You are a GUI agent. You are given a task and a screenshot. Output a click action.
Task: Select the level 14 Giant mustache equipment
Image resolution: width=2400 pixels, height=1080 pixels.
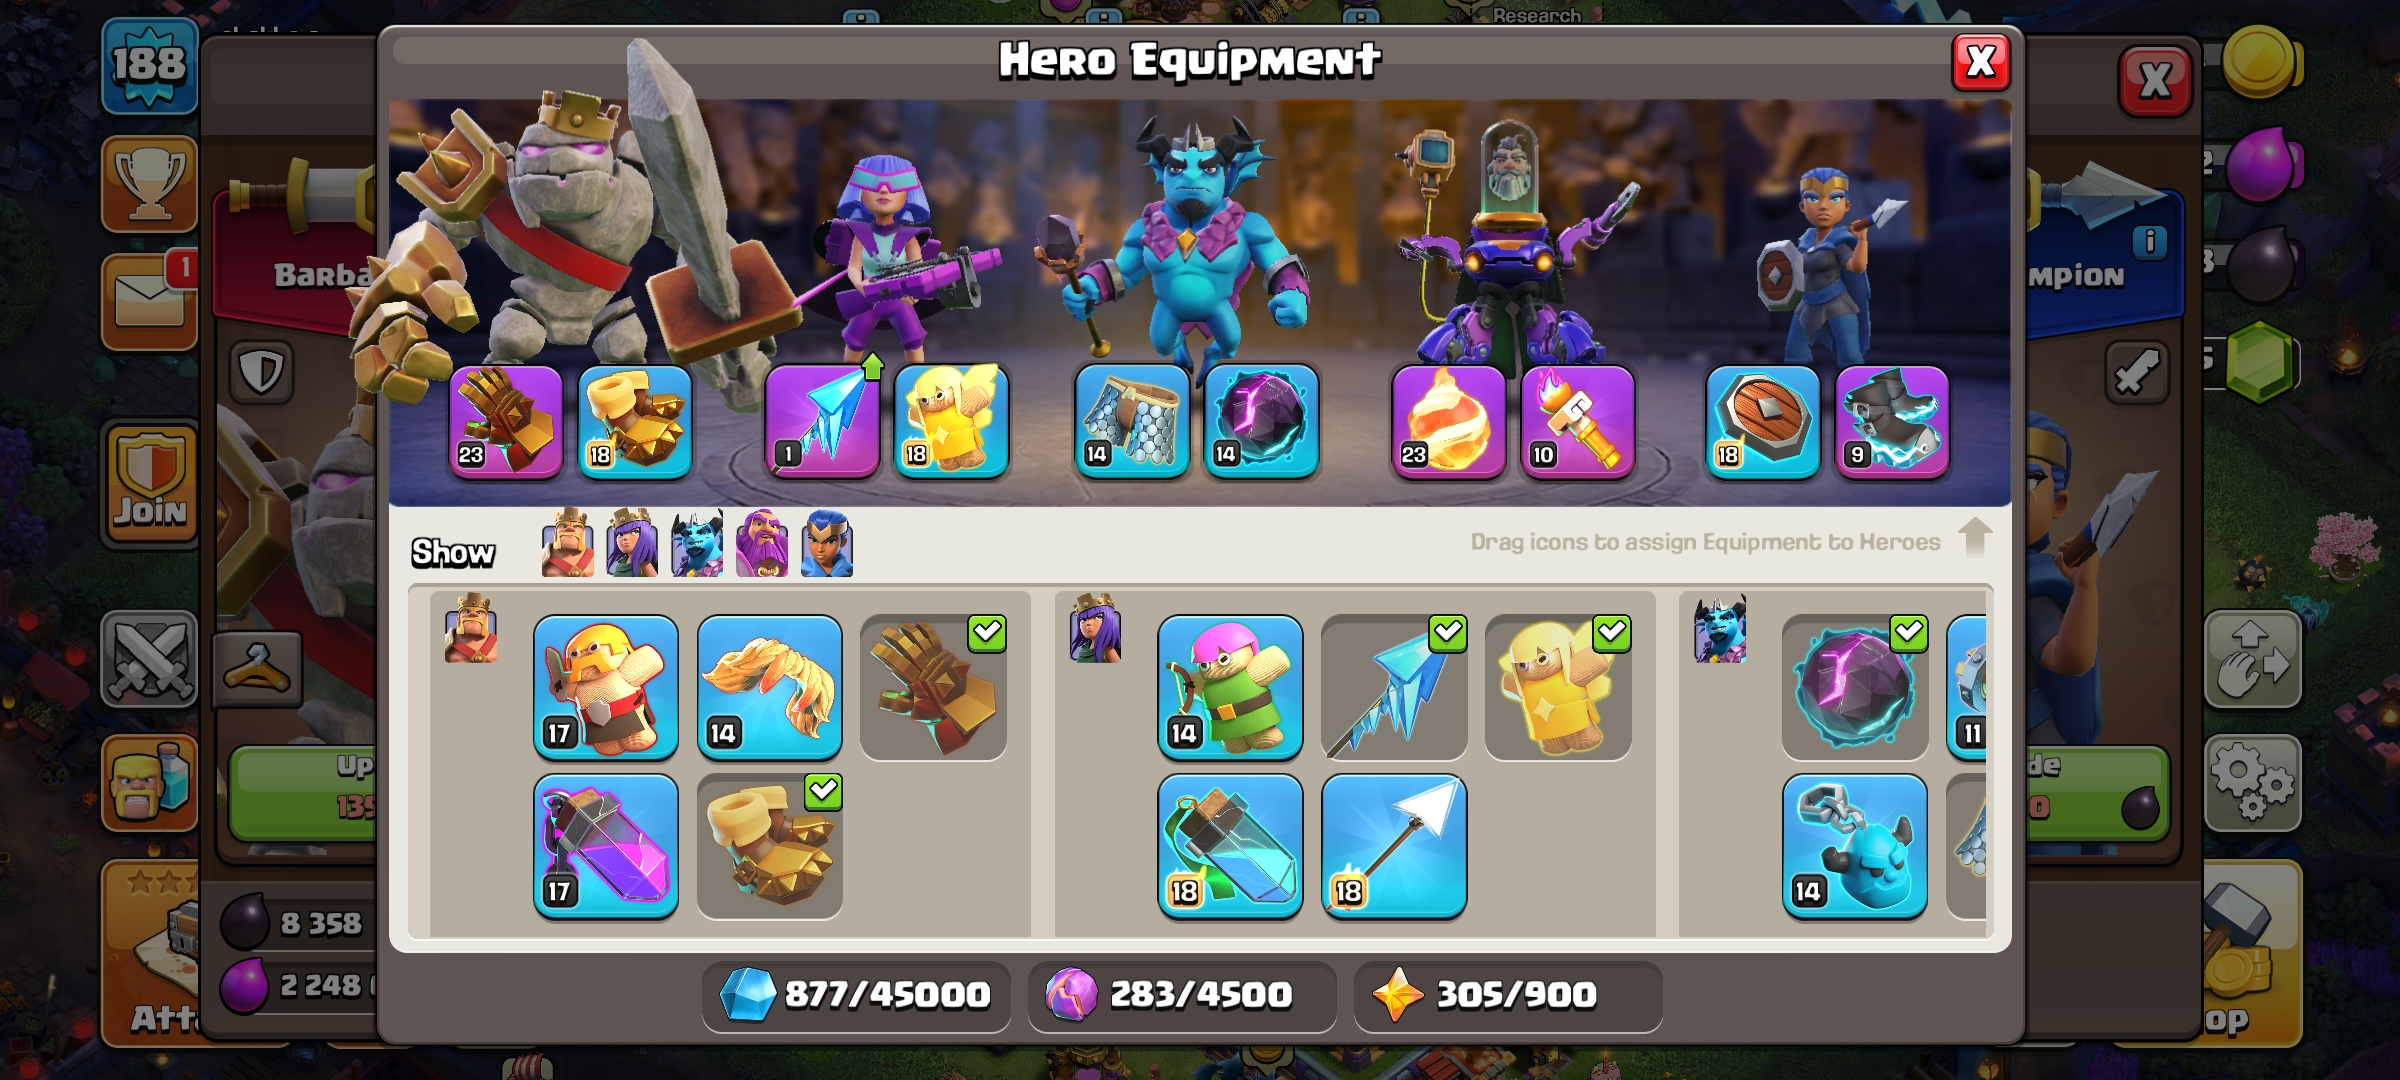click(770, 687)
